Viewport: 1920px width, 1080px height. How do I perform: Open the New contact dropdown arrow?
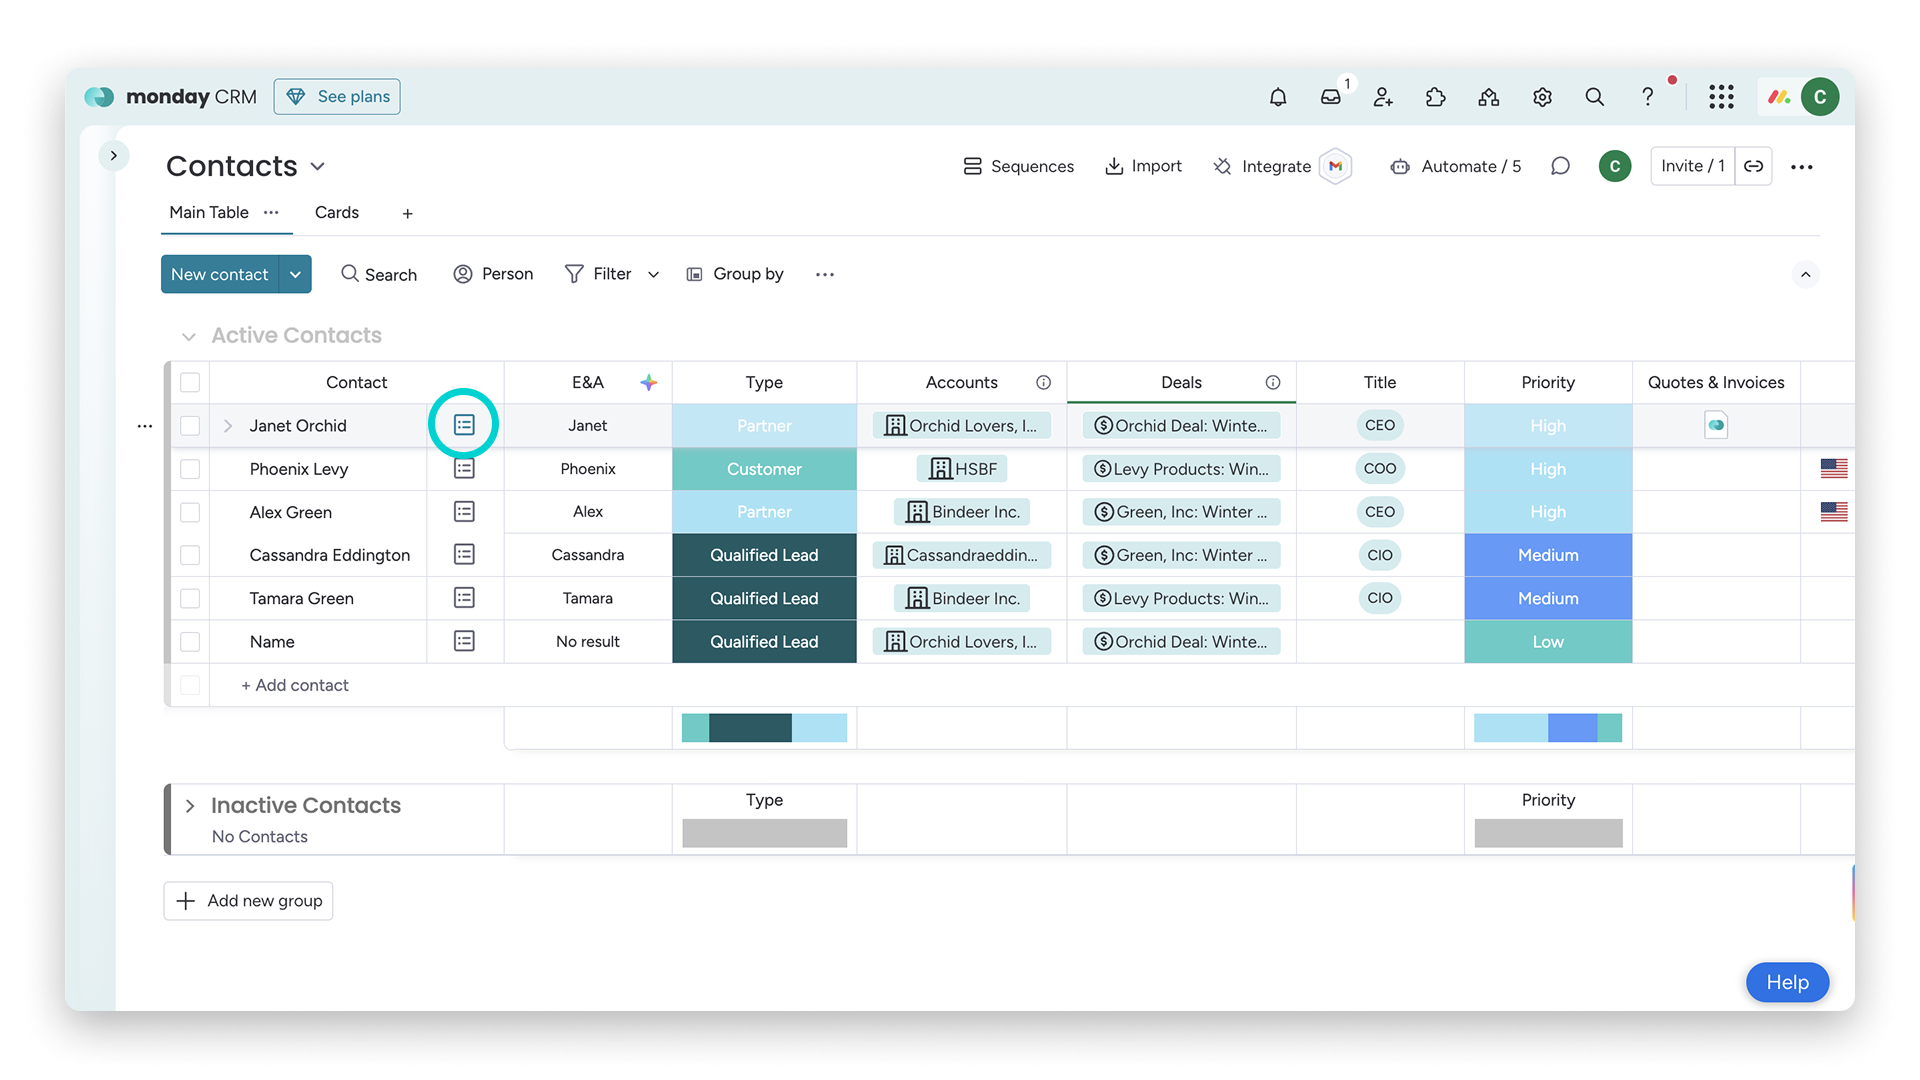tap(295, 274)
